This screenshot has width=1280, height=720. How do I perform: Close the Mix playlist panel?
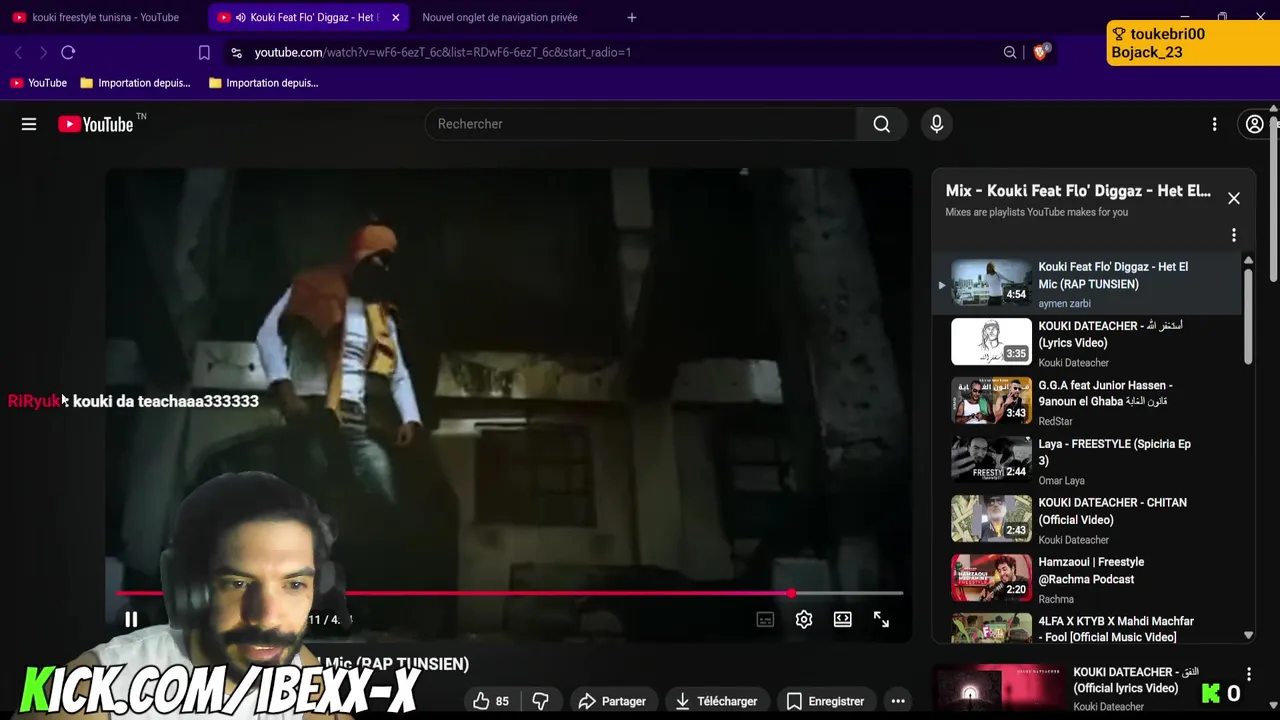(1234, 198)
